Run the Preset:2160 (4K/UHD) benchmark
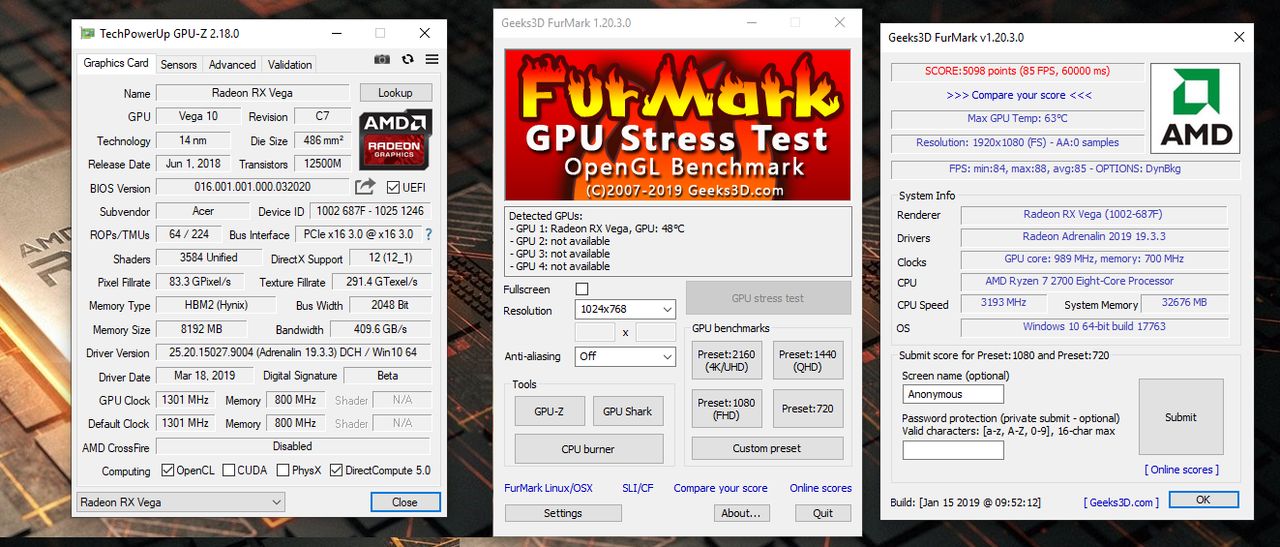This screenshot has height=547, width=1280. pyautogui.click(x=728, y=360)
